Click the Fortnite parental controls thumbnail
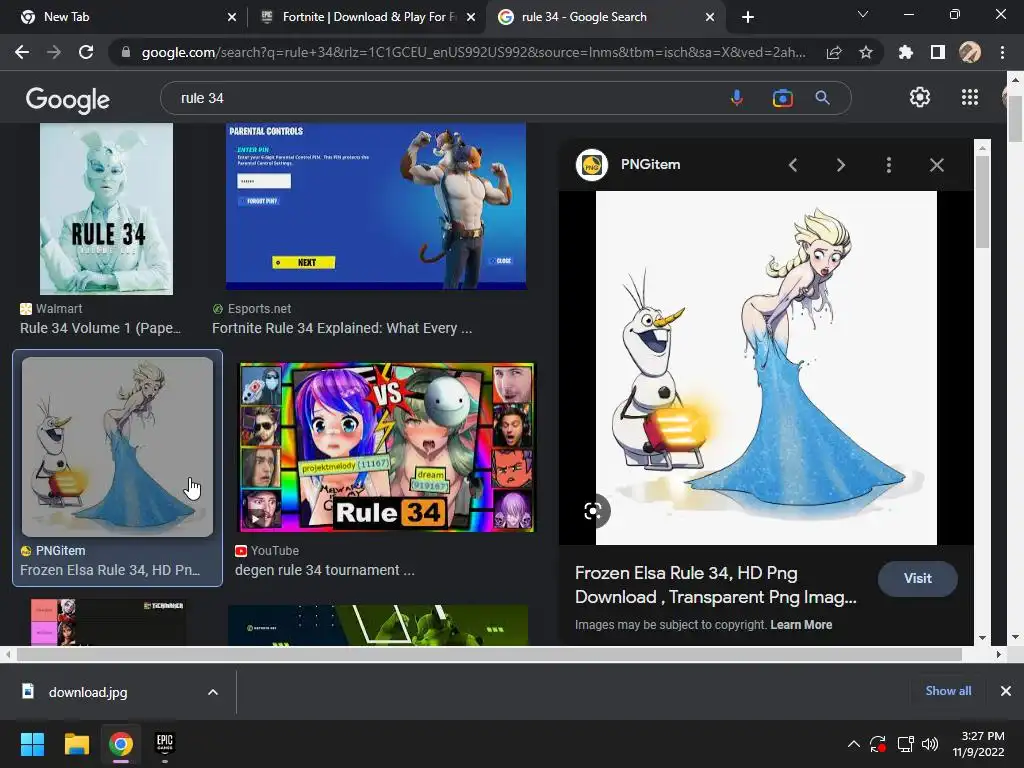This screenshot has width=1024, height=768. (x=376, y=206)
